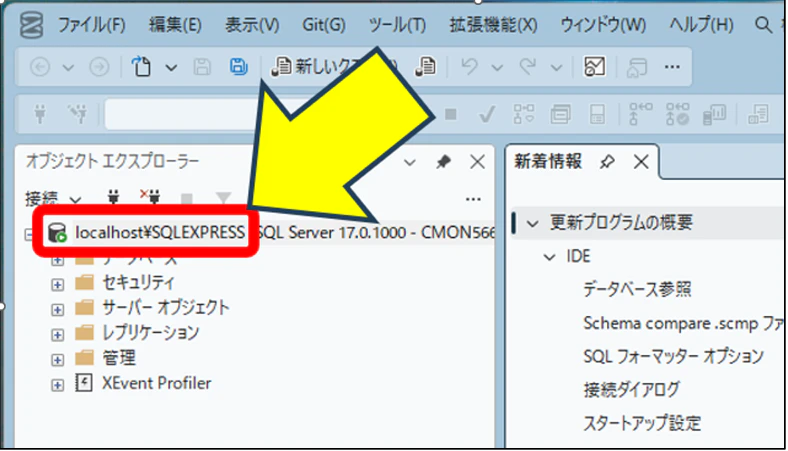This screenshot has height=451, width=788.
Task: Open the 拡張機能(X) menu
Action: tap(493, 25)
